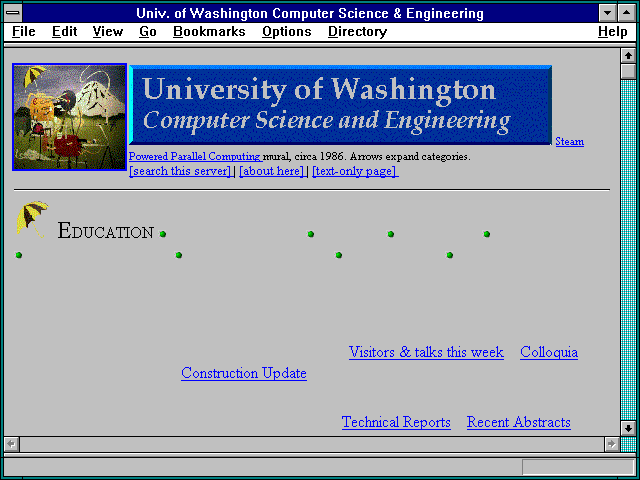Open the about here link
This screenshot has width=640, height=480.
(271, 171)
